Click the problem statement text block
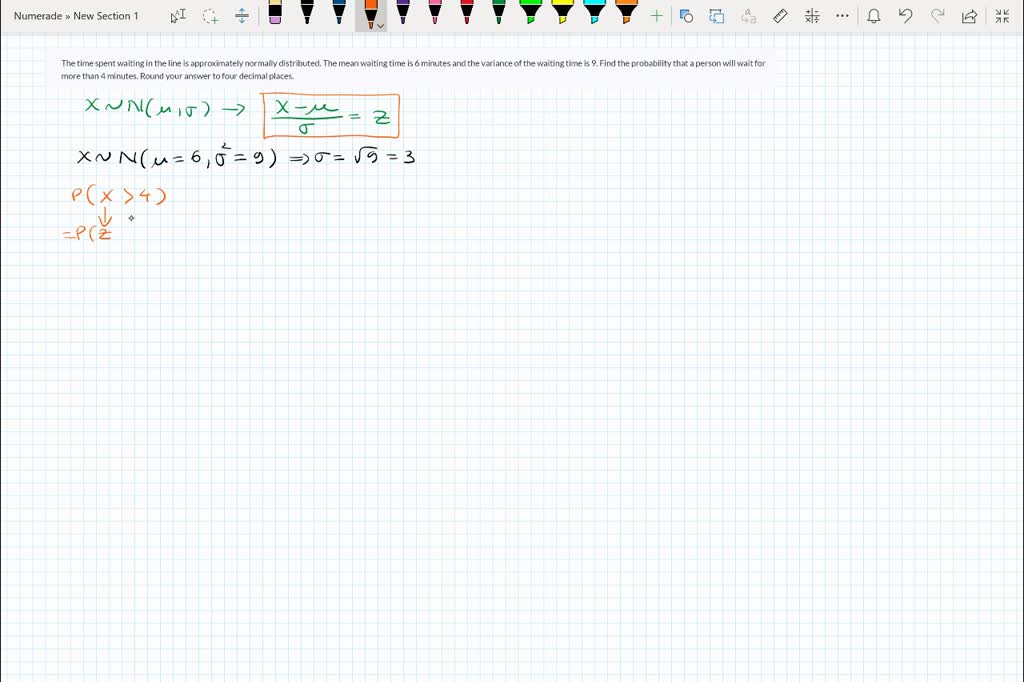 (413, 69)
